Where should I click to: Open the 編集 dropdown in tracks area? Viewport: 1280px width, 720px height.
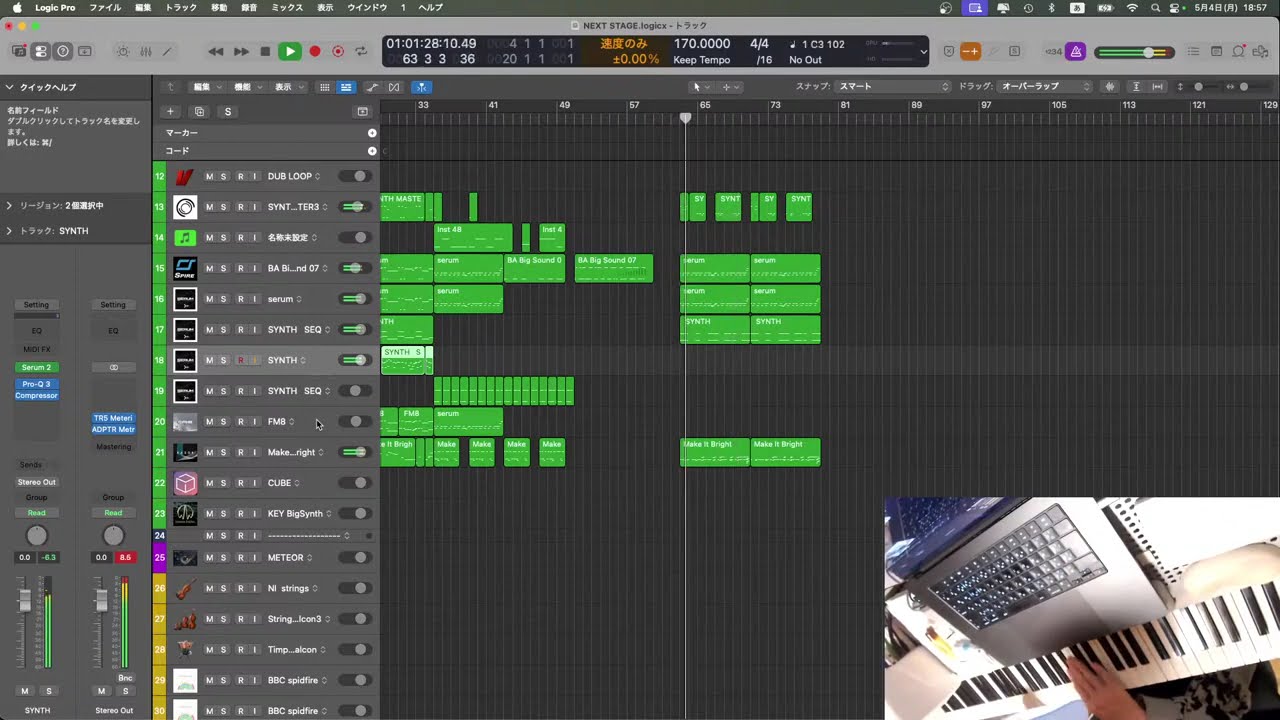click(206, 87)
